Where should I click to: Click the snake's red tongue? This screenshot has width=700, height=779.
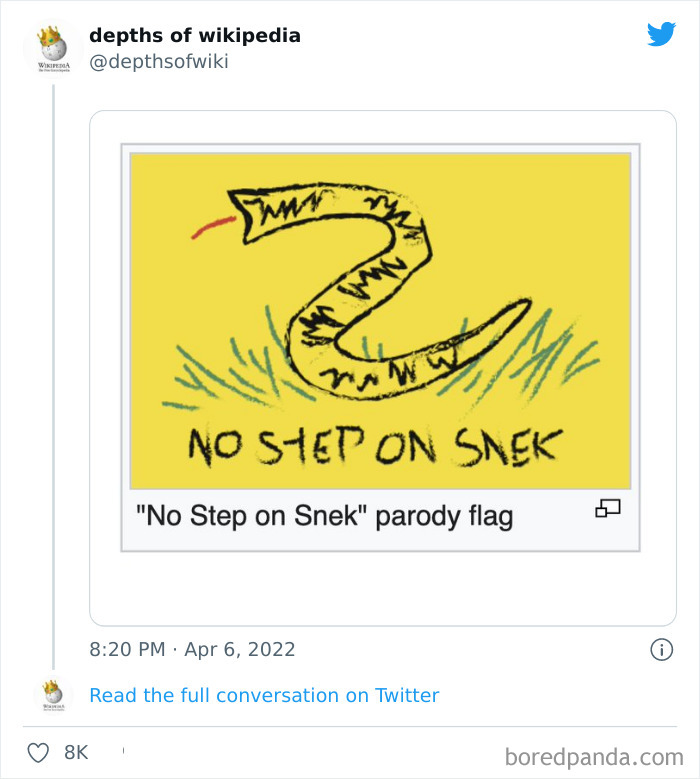[x=209, y=229]
